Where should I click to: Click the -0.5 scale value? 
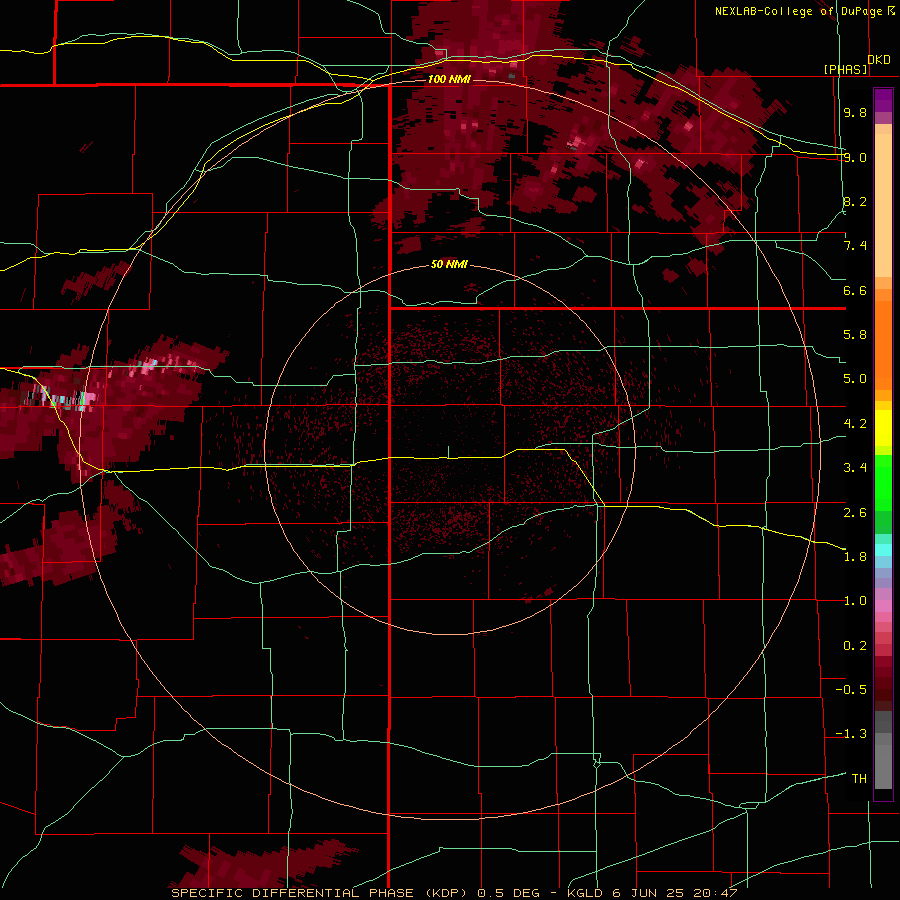click(851, 690)
